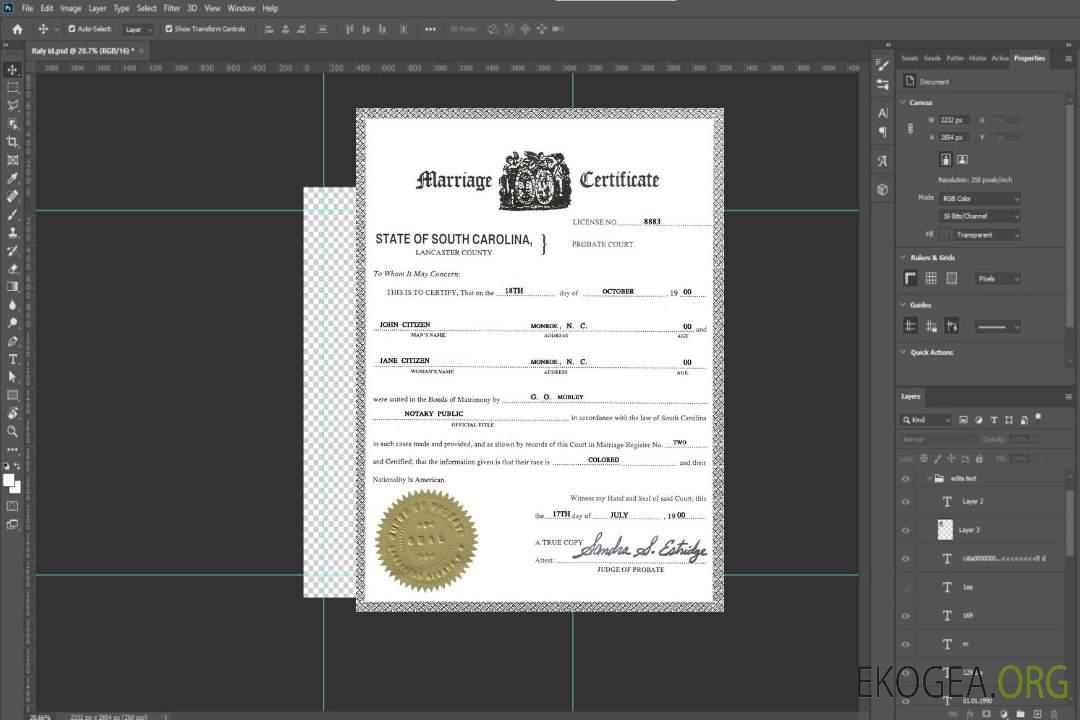Select the Lasso tool
This screenshot has width=1080, height=720.
pos(12,105)
